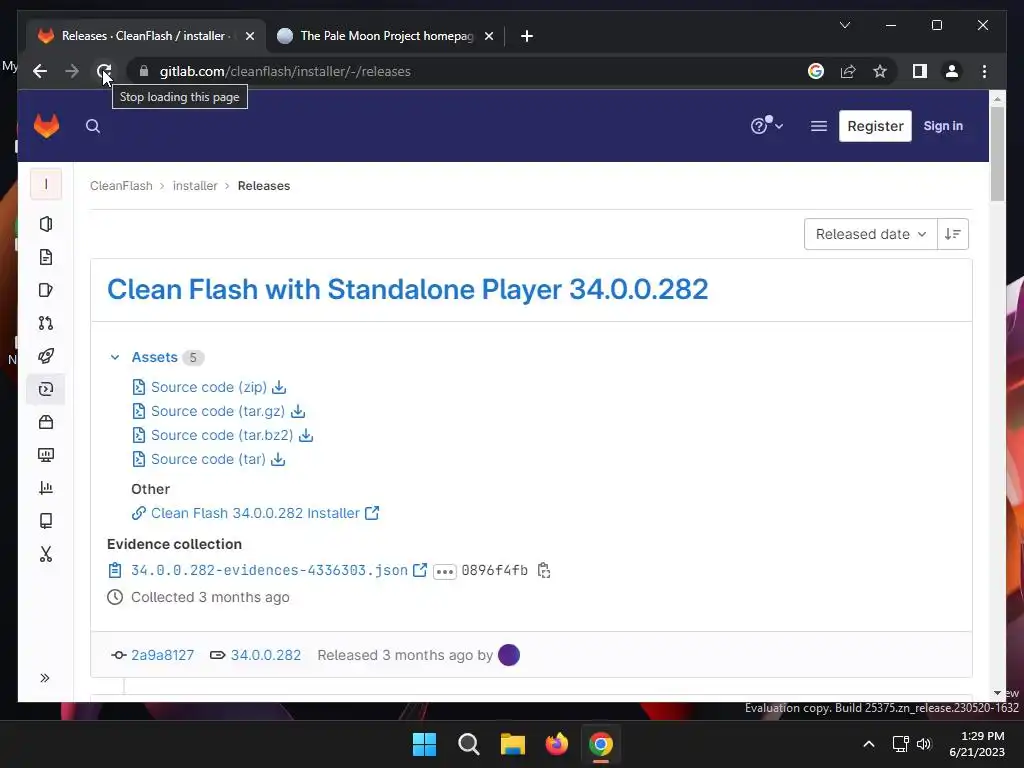Click the Register button

coord(875,126)
